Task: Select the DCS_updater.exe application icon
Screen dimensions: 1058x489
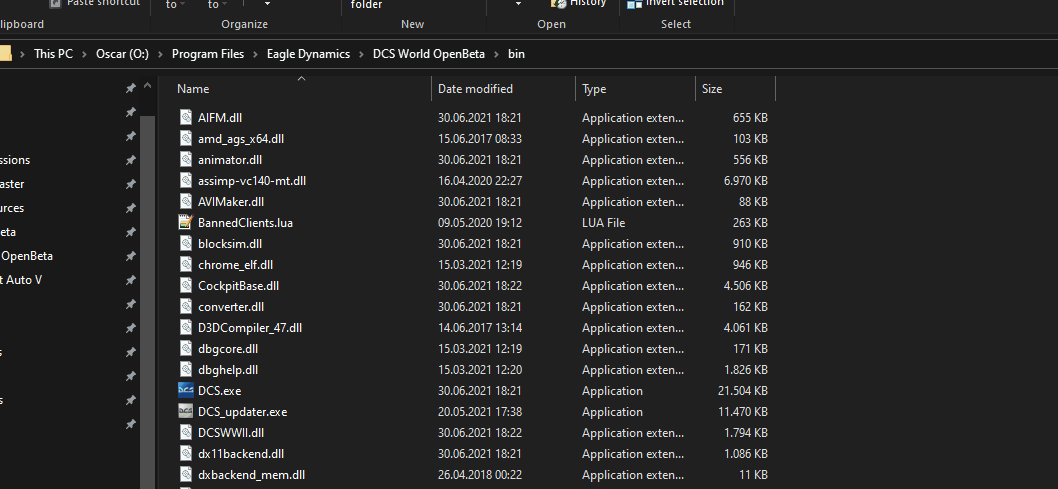Action: click(186, 411)
